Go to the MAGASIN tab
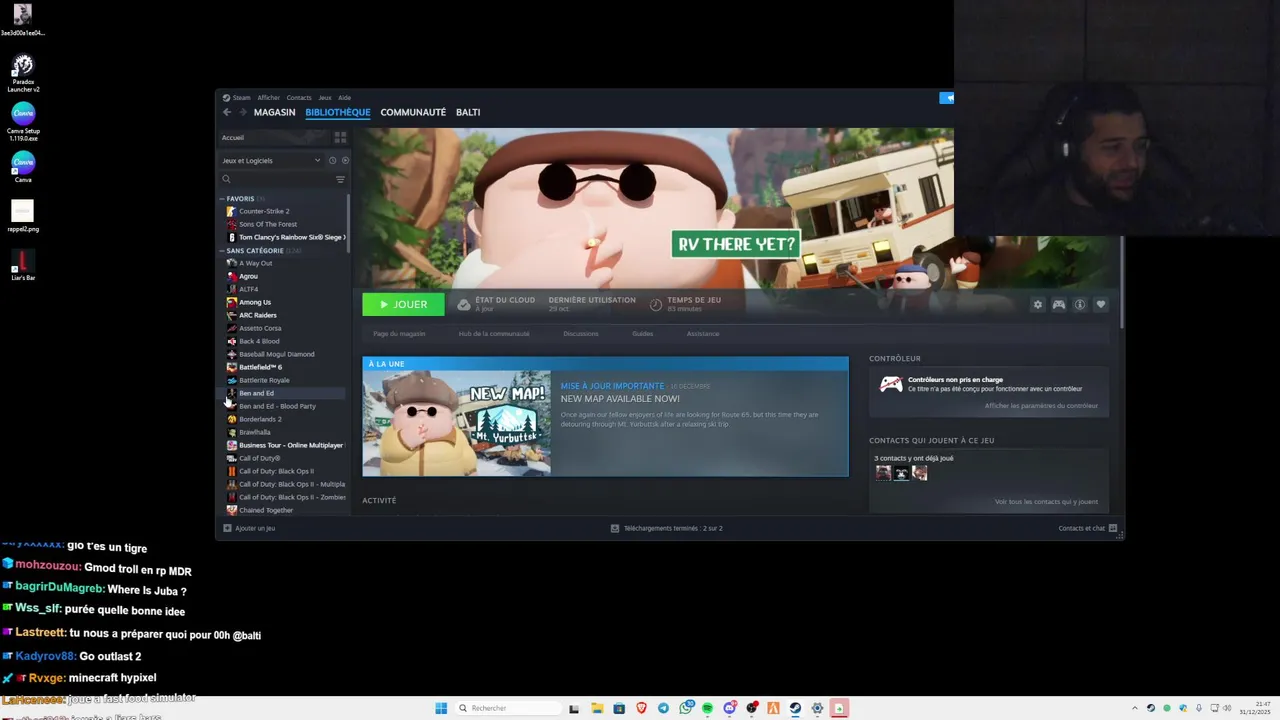This screenshot has width=1280, height=720. coord(274,112)
